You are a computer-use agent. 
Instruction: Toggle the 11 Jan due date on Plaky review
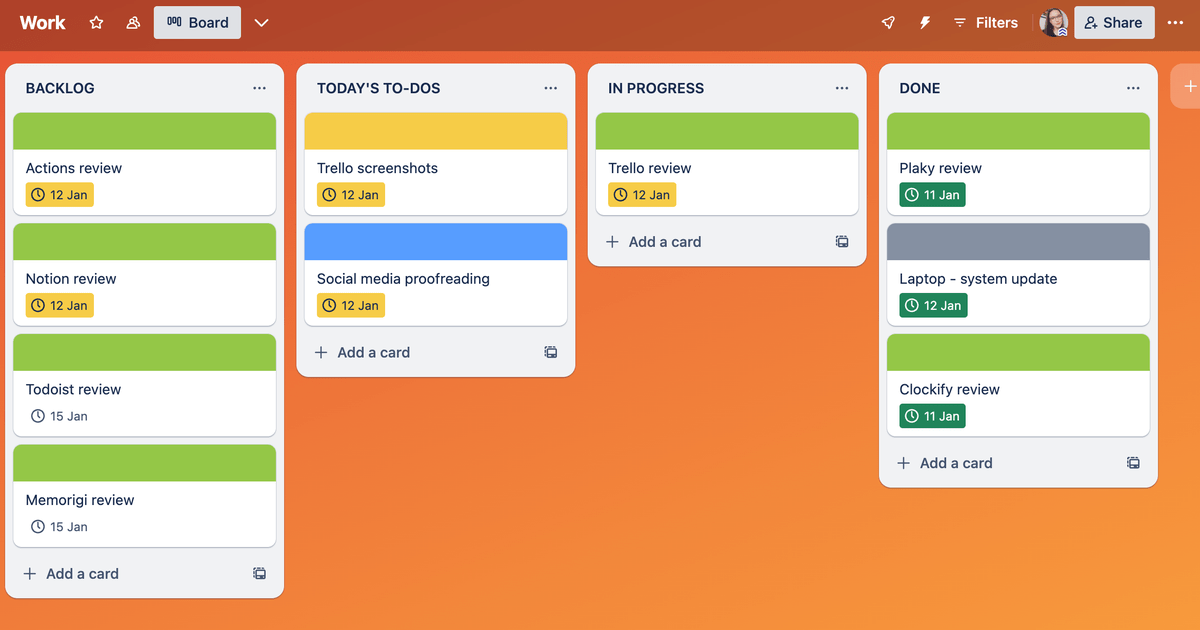(x=932, y=195)
